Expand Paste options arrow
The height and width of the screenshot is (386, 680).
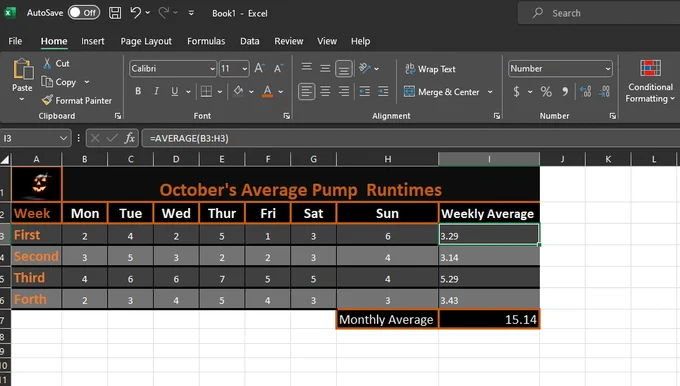pos(22,99)
